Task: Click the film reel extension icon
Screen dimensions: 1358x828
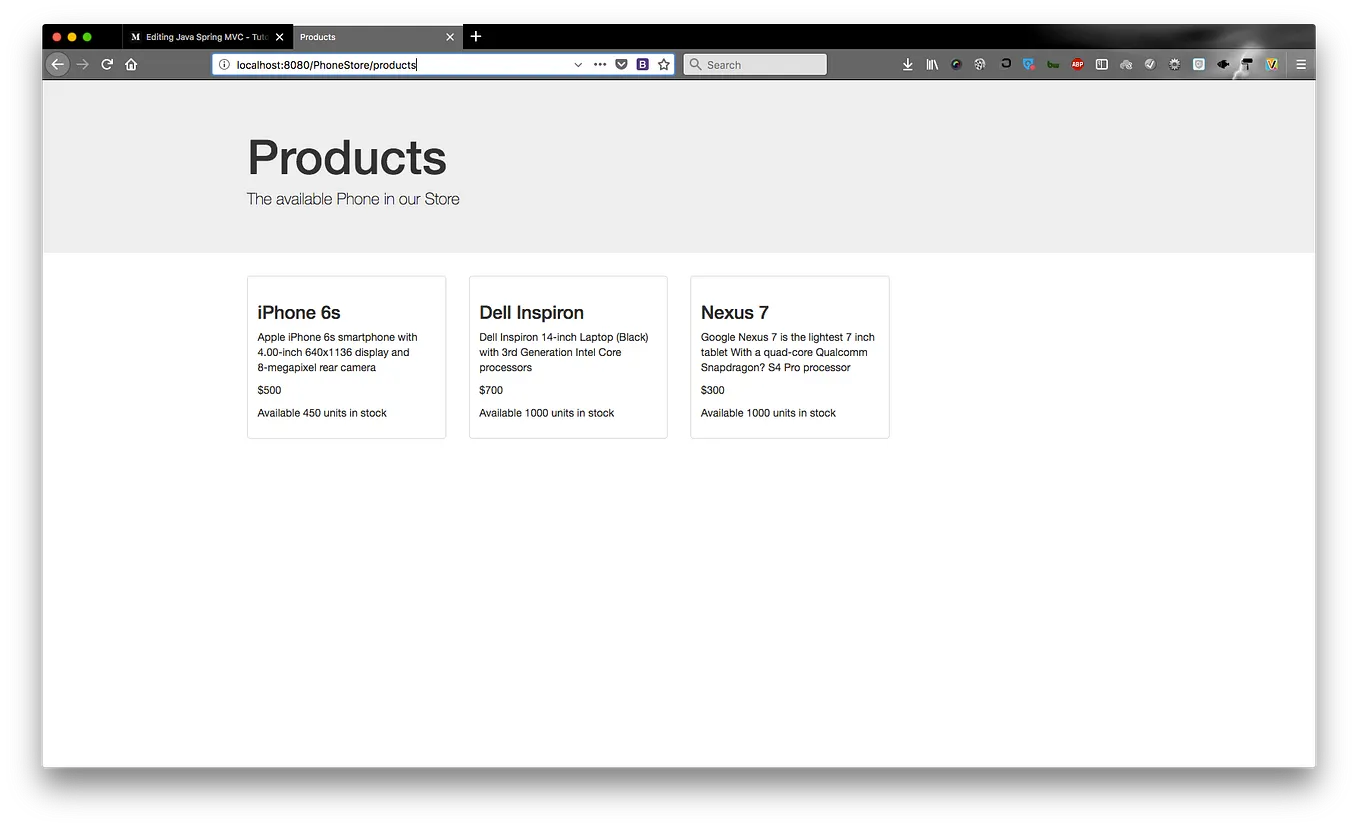Action: point(980,64)
